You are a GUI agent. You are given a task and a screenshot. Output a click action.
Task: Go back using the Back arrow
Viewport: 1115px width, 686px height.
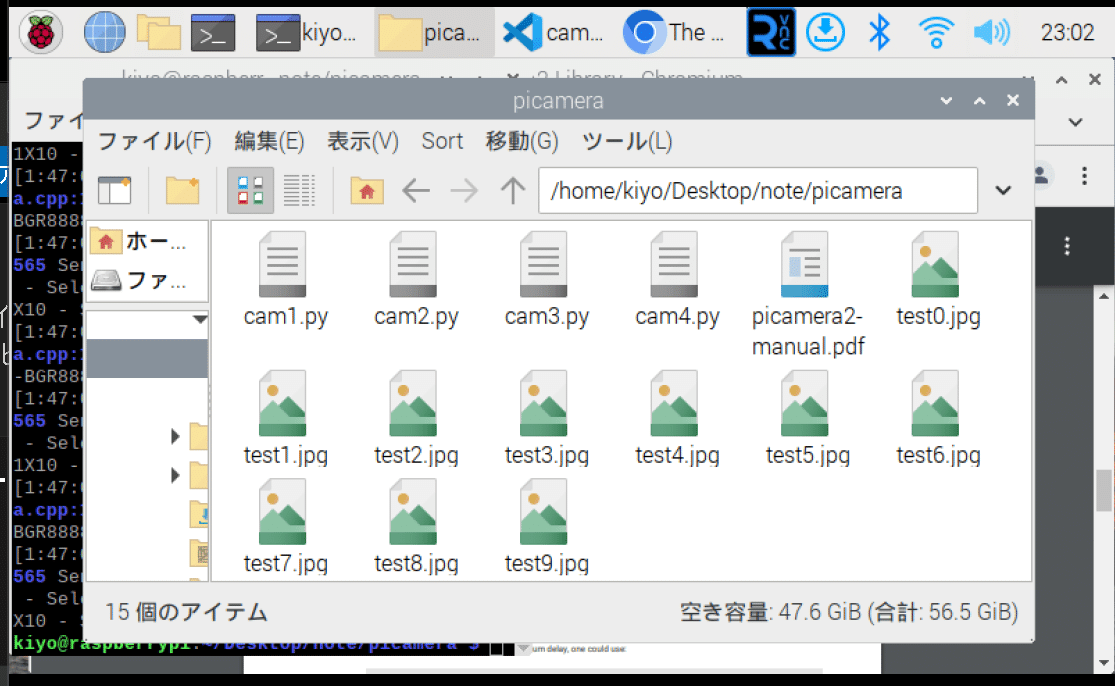pos(415,190)
